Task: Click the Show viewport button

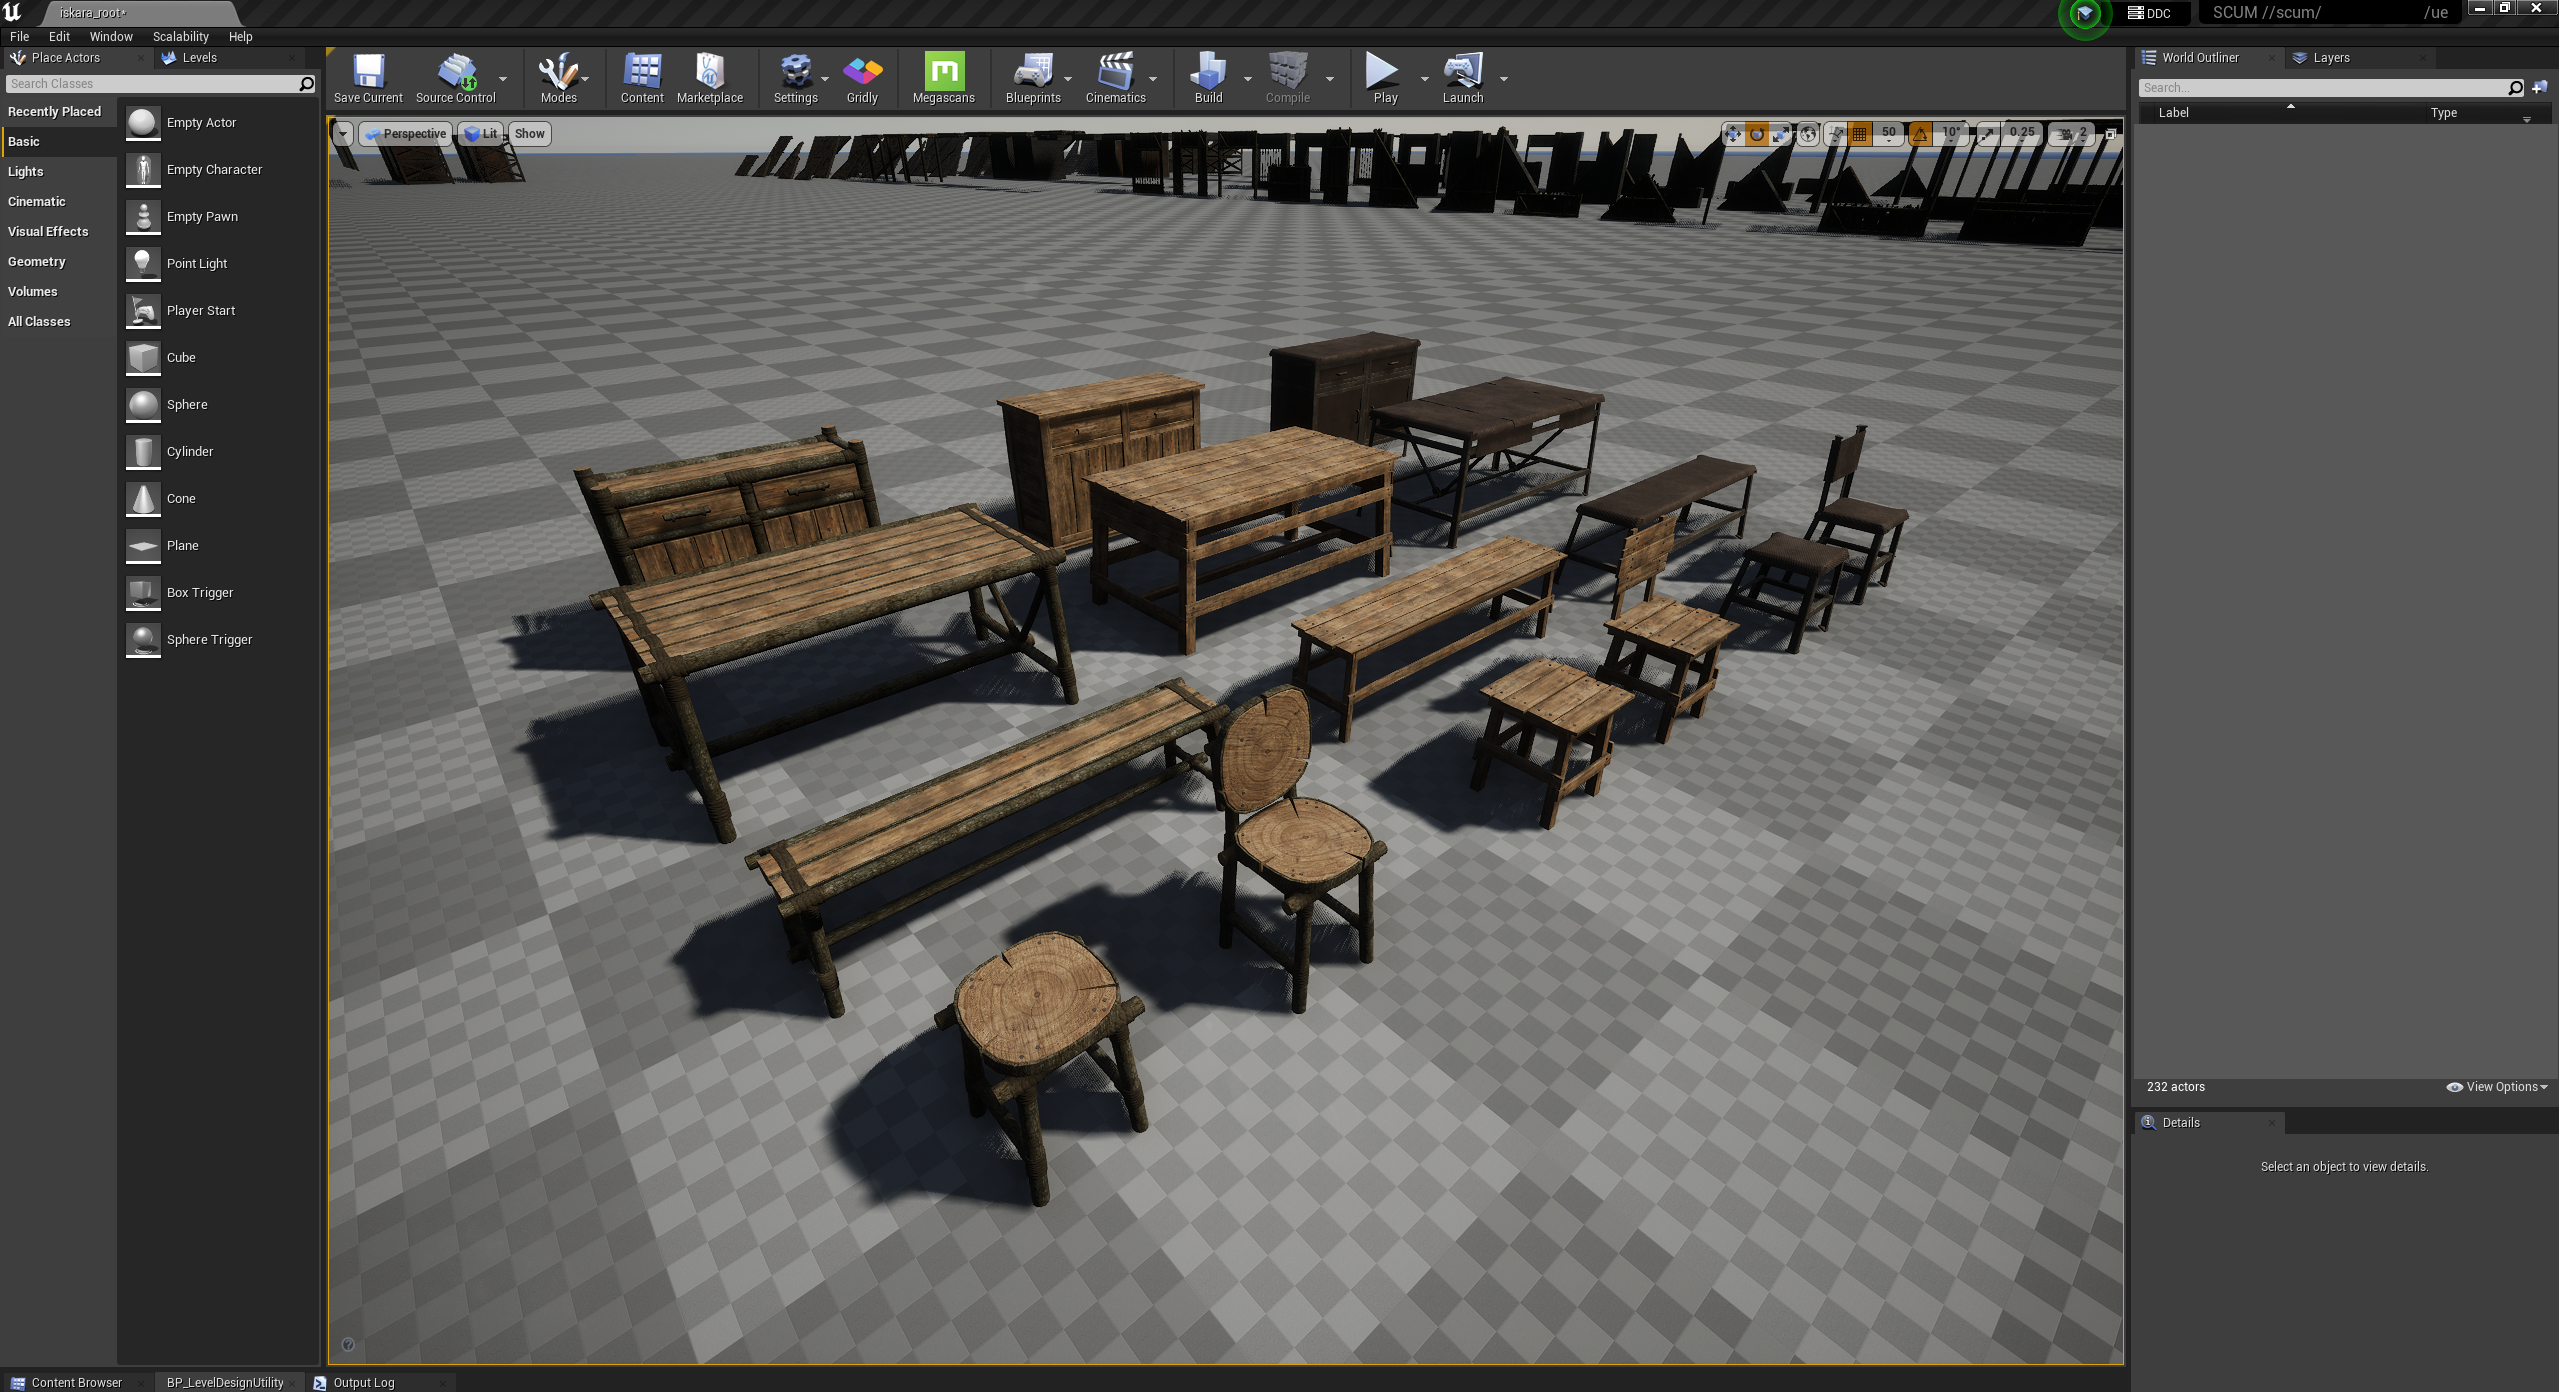Action: click(529, 134)
